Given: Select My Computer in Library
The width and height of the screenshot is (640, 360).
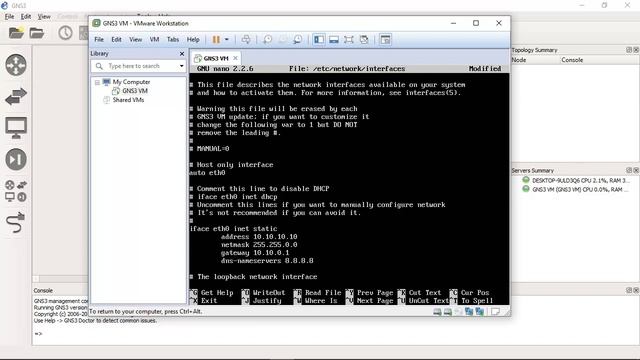Looking at the screenshot, I should (x=131, y=82).
